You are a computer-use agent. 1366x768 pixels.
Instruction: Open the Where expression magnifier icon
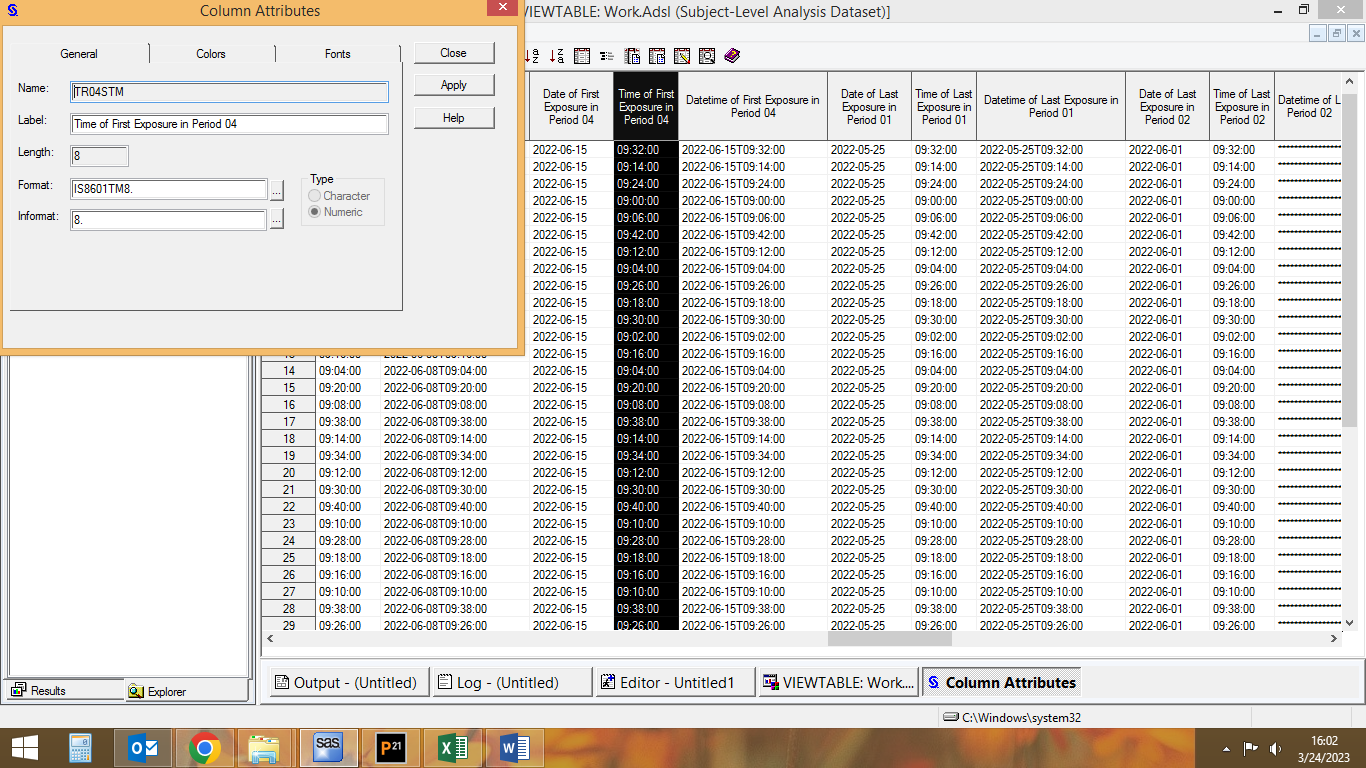[707, 56]
